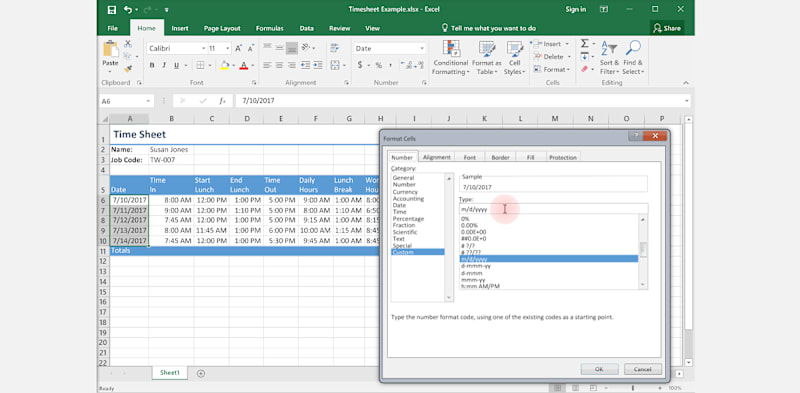Open the font size dropdown
The image size is (800, 393).
click(x=227, y=48)
